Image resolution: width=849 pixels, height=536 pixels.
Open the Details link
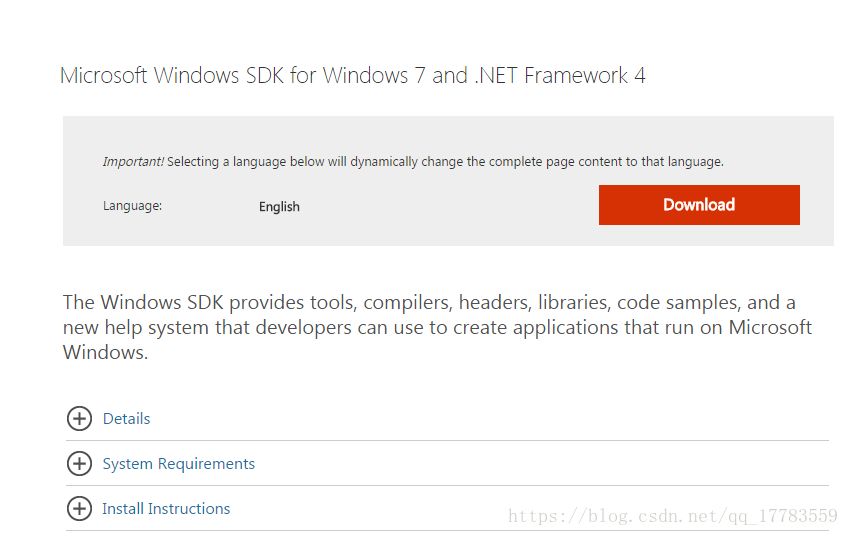(x=126, y=419)
